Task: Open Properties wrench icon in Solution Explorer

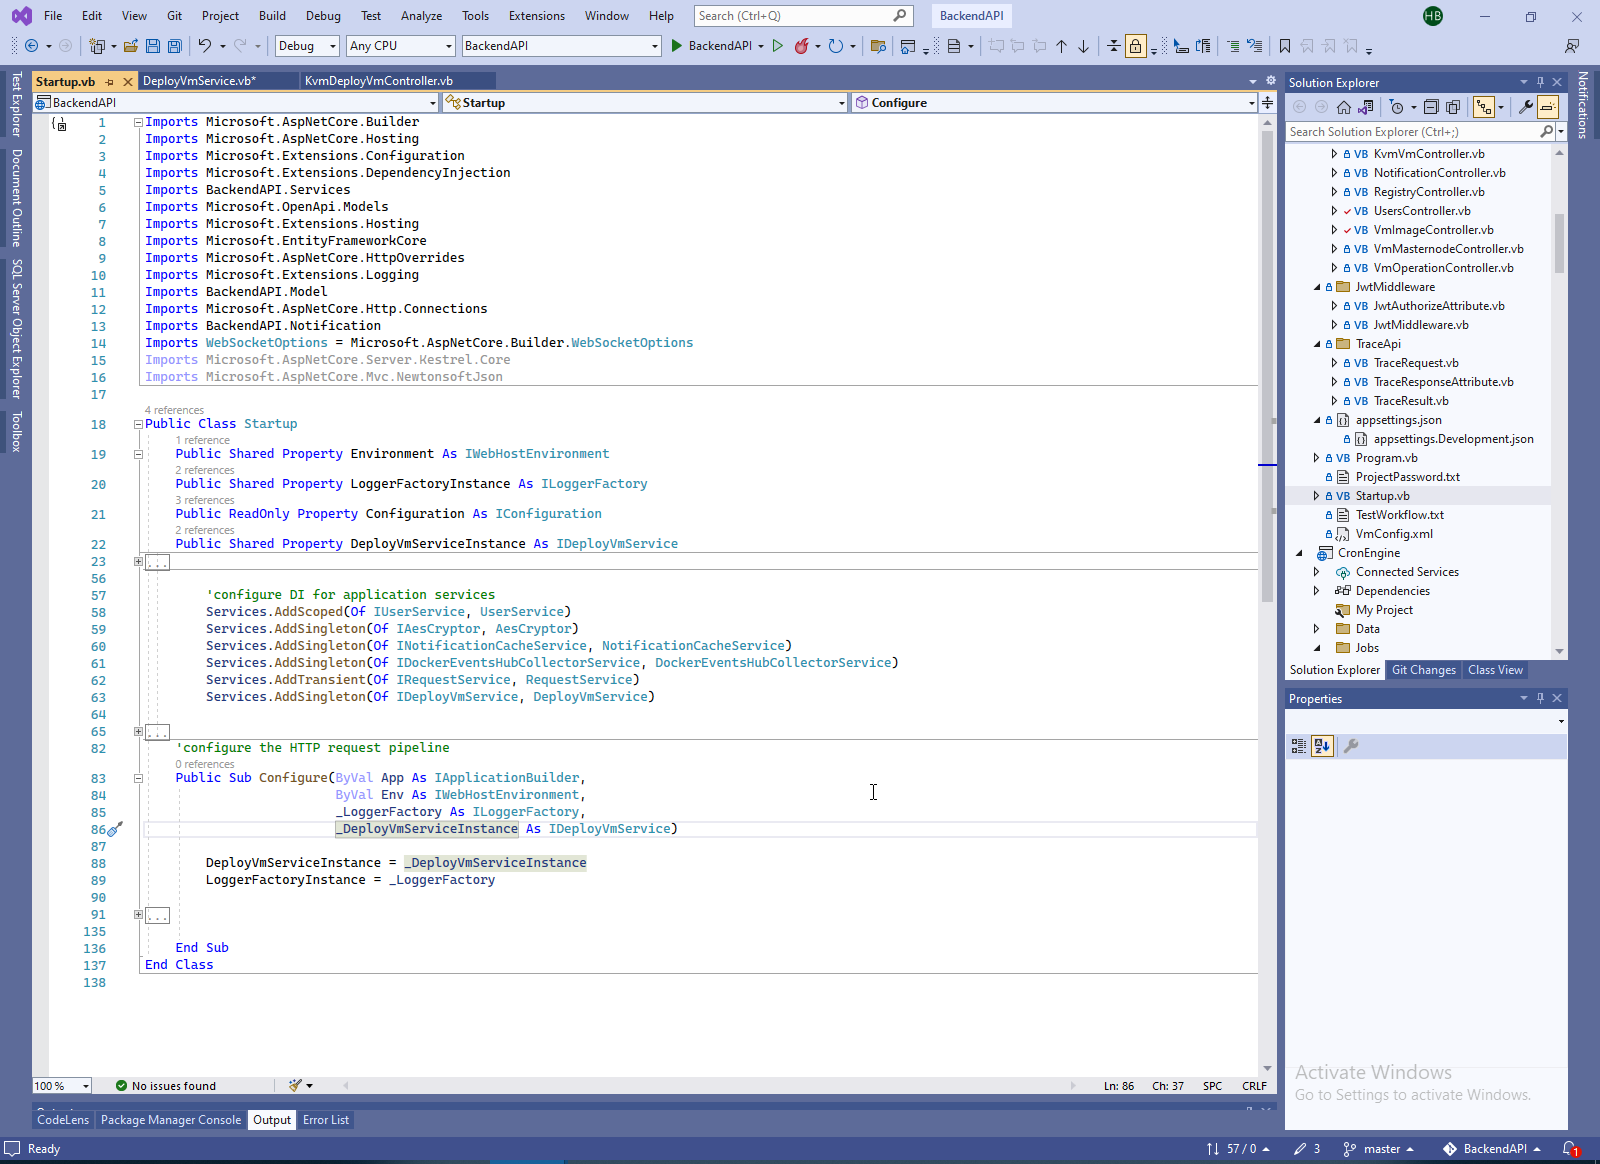Action: [1525, 107]
